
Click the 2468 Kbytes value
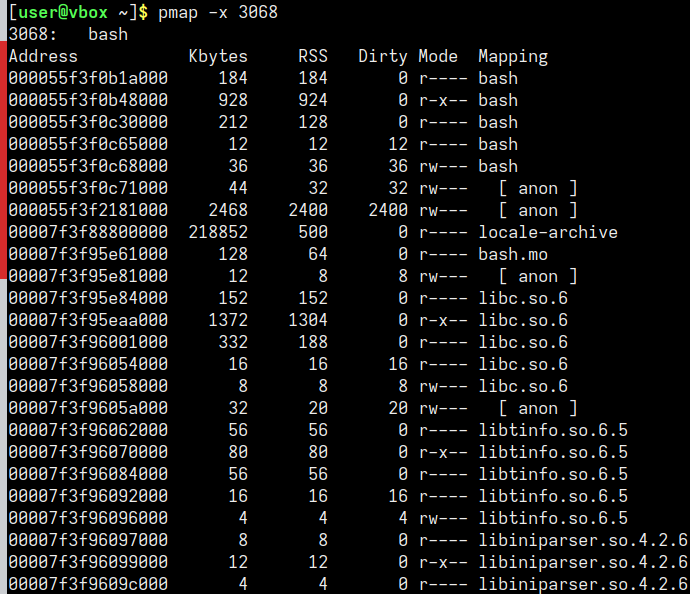pyautogui.click(x=228, y=210)
